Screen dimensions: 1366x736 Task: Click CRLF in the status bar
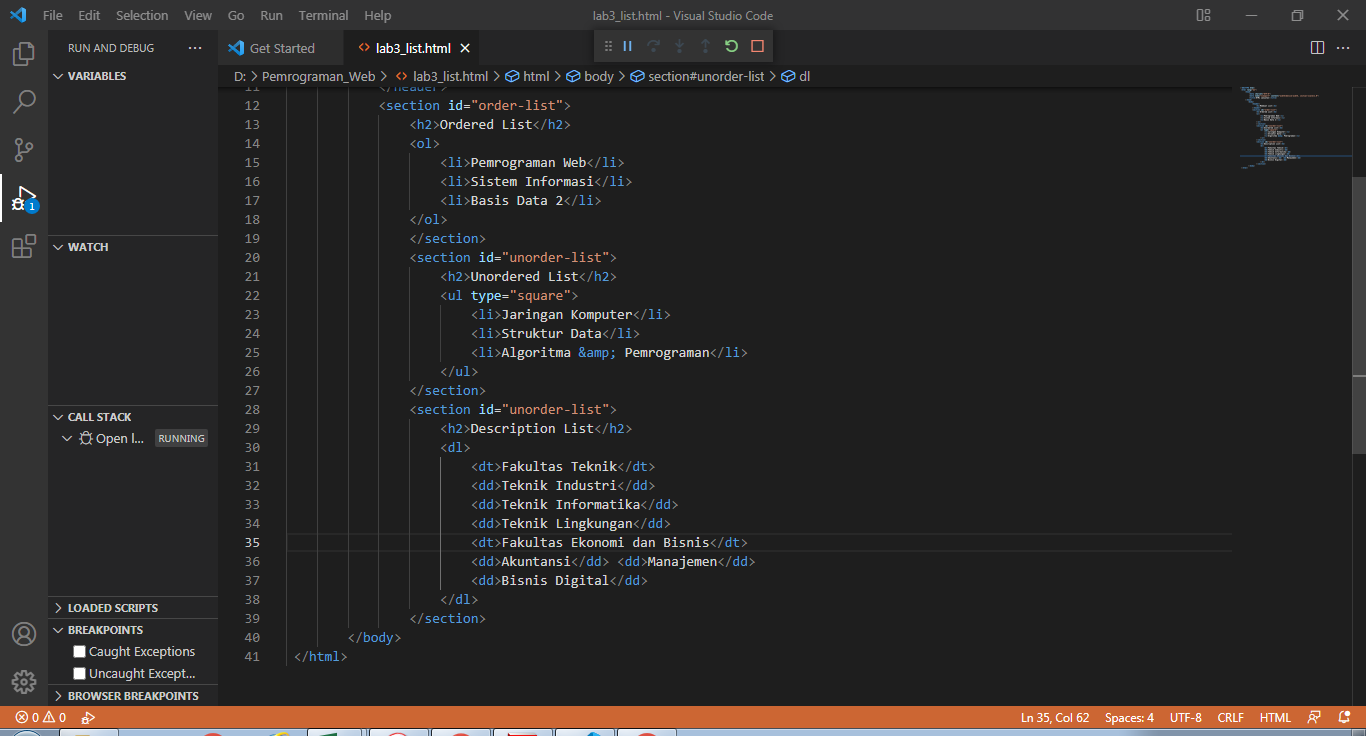[1230, 717]
